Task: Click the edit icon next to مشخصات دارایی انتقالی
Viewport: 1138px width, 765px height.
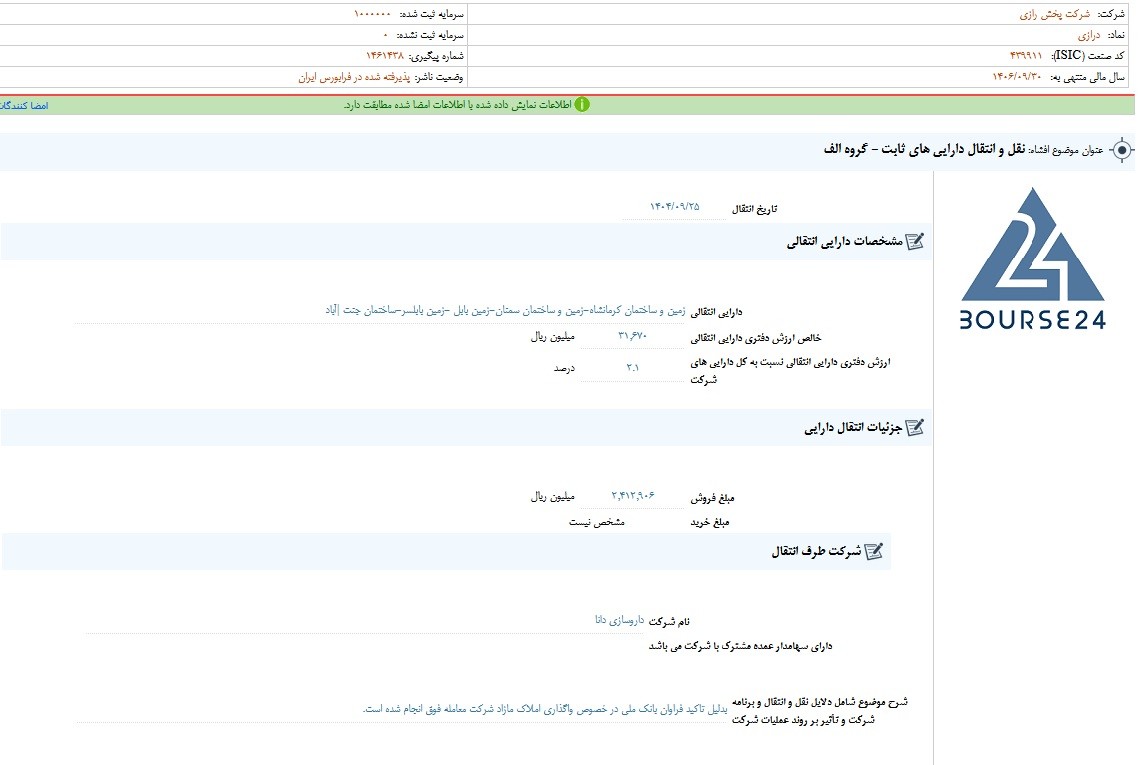Action: point(915,241)
